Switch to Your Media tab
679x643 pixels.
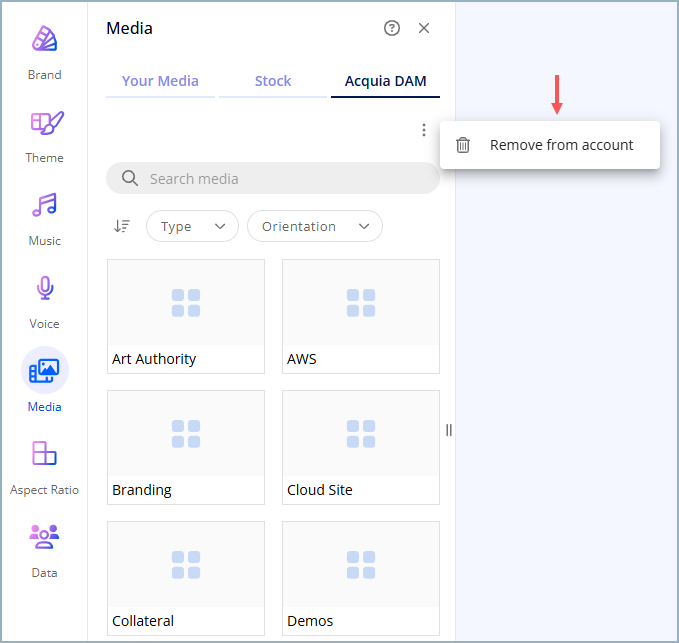(x=160, y=81)
